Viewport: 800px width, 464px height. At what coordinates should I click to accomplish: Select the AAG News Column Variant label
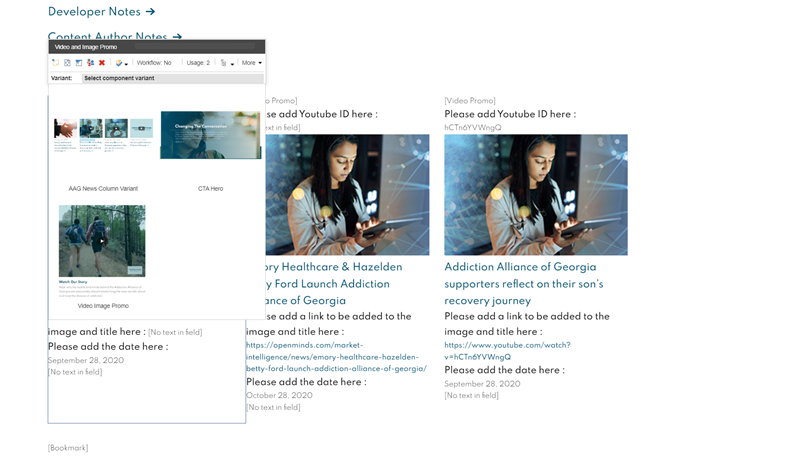pos(103,188)
